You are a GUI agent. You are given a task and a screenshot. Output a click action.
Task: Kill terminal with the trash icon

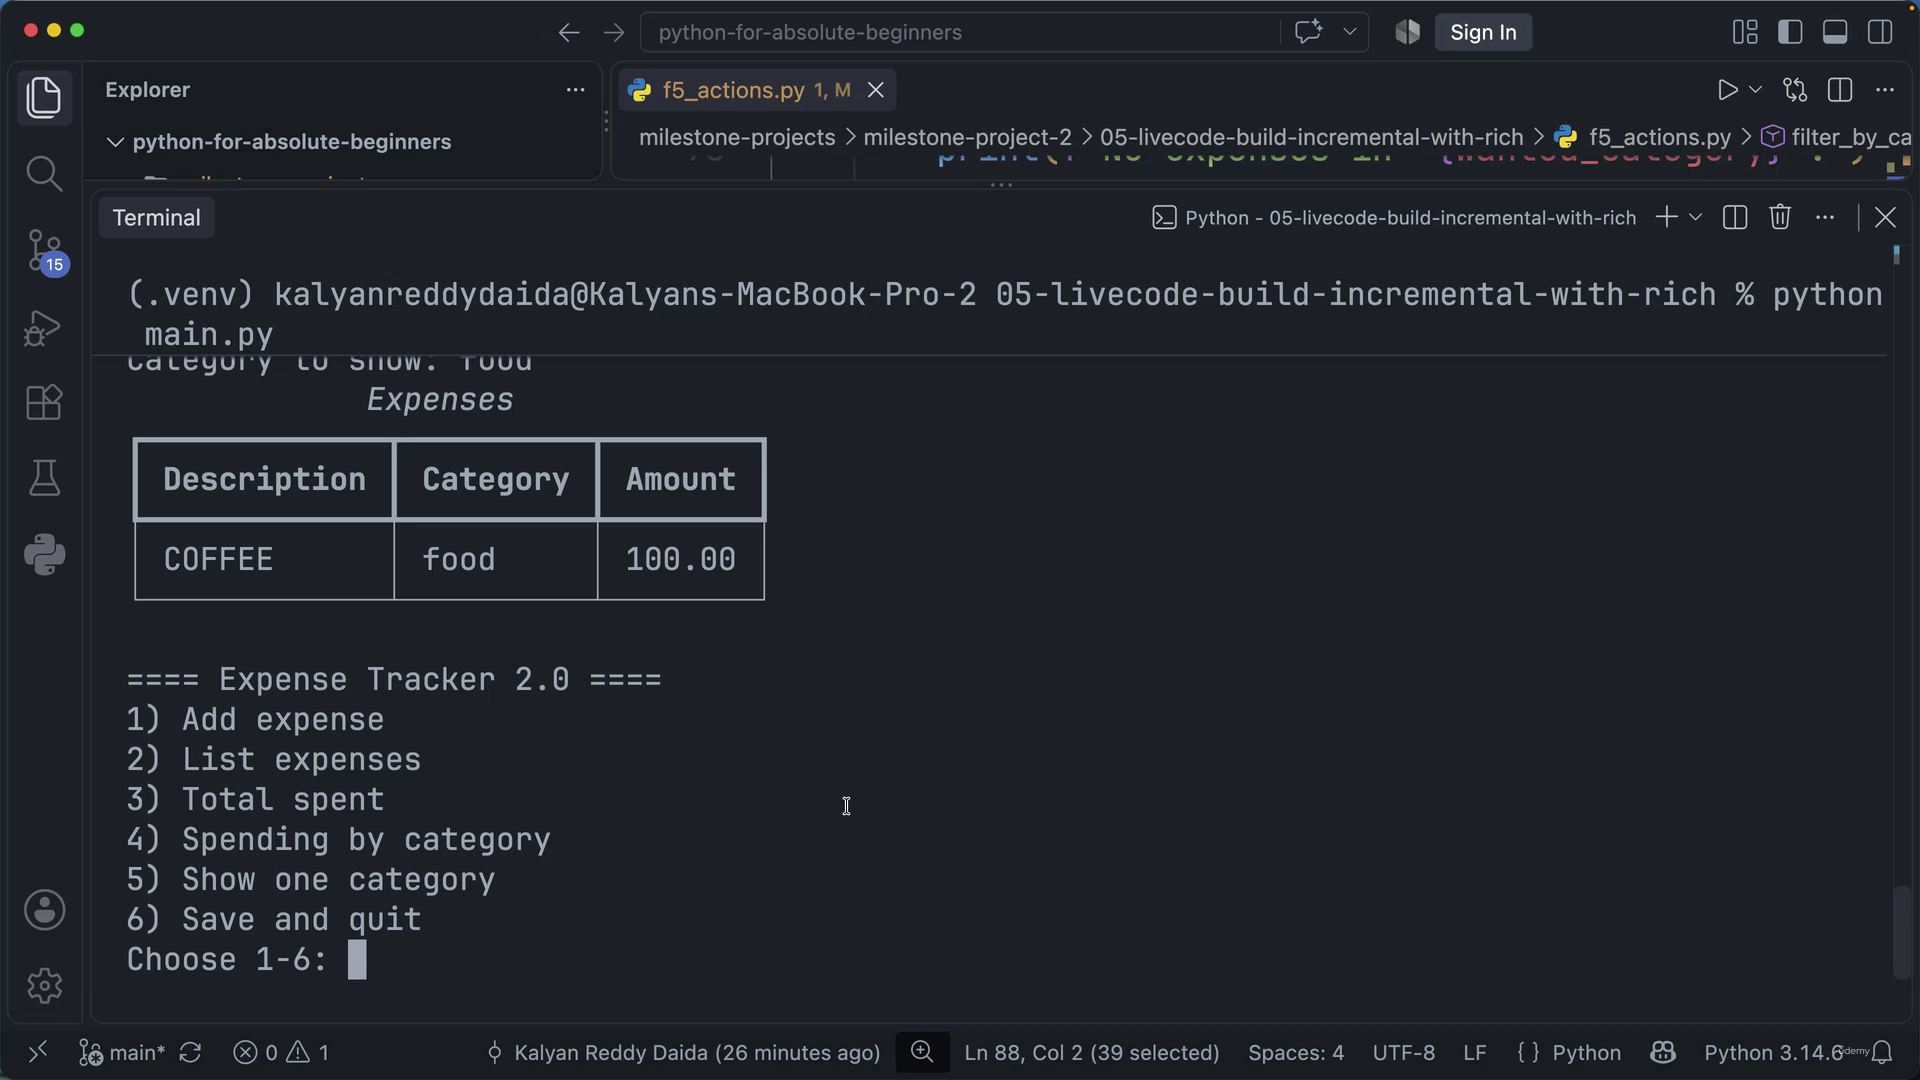(1780, 217)
